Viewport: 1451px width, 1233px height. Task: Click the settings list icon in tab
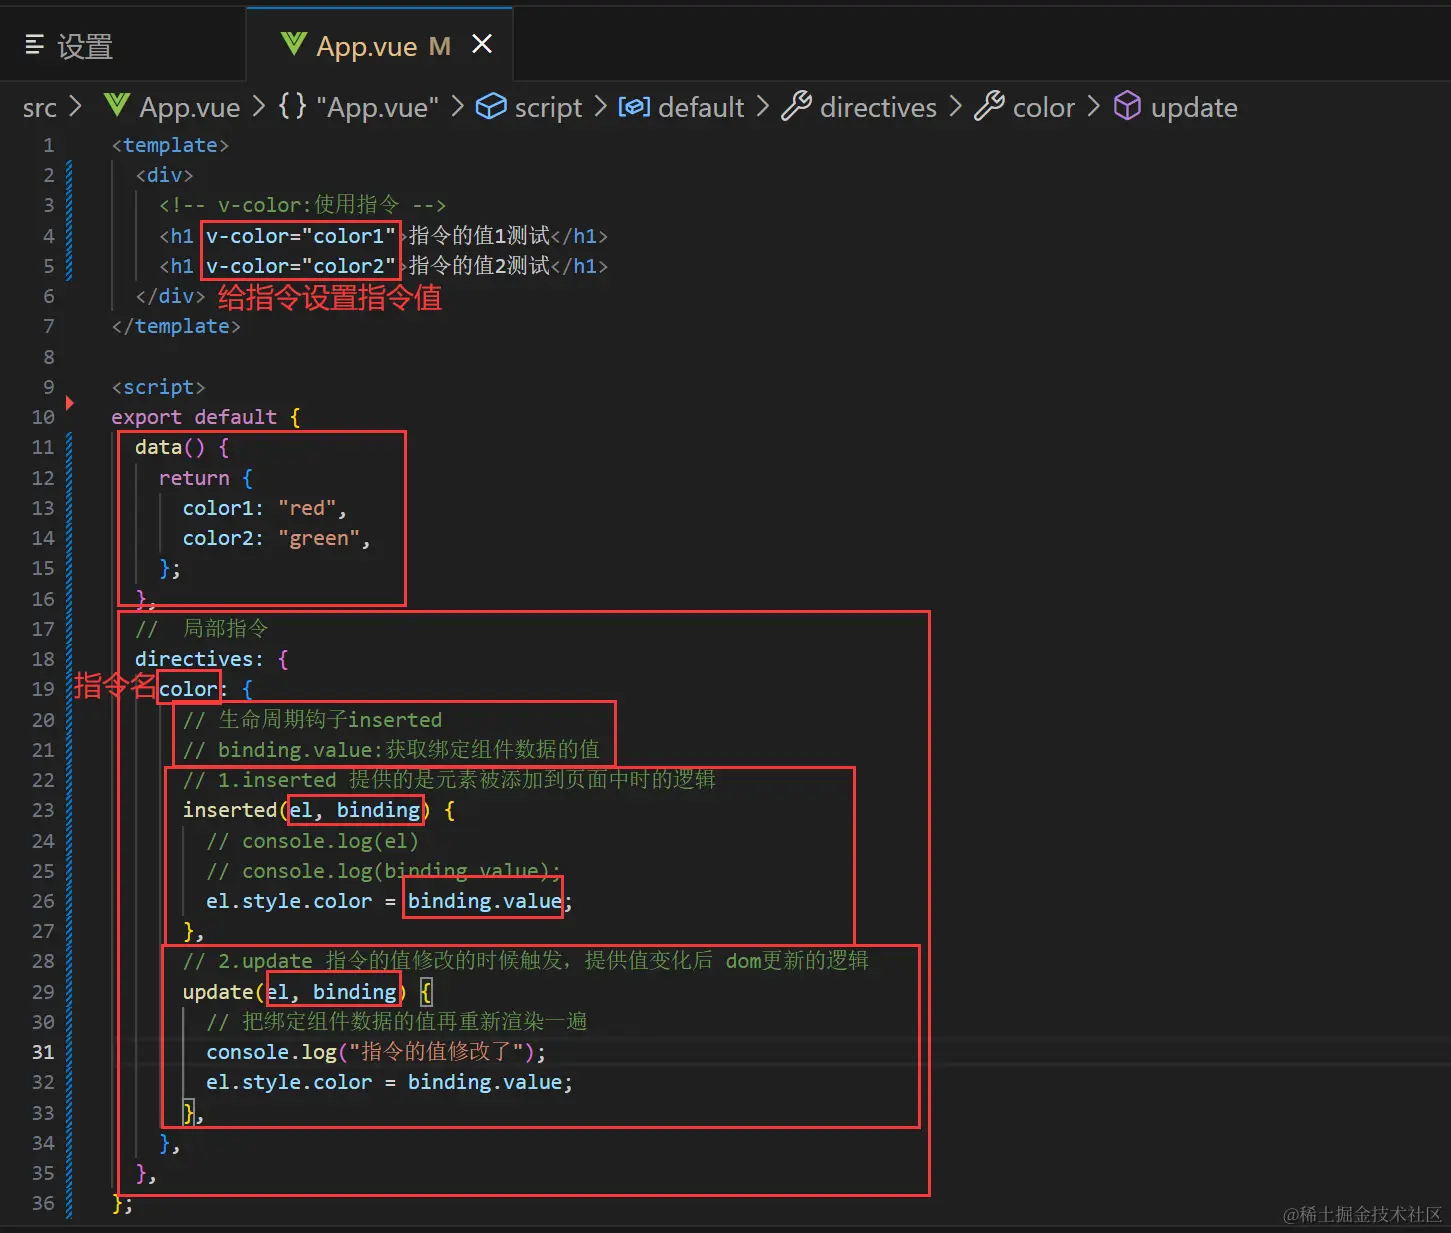point(34,45)
